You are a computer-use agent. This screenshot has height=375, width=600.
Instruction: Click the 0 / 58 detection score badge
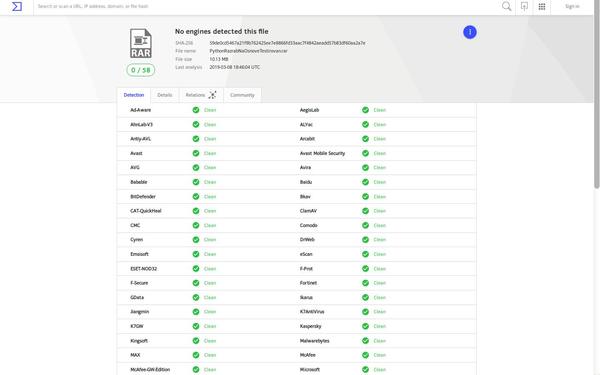[140, 70]
